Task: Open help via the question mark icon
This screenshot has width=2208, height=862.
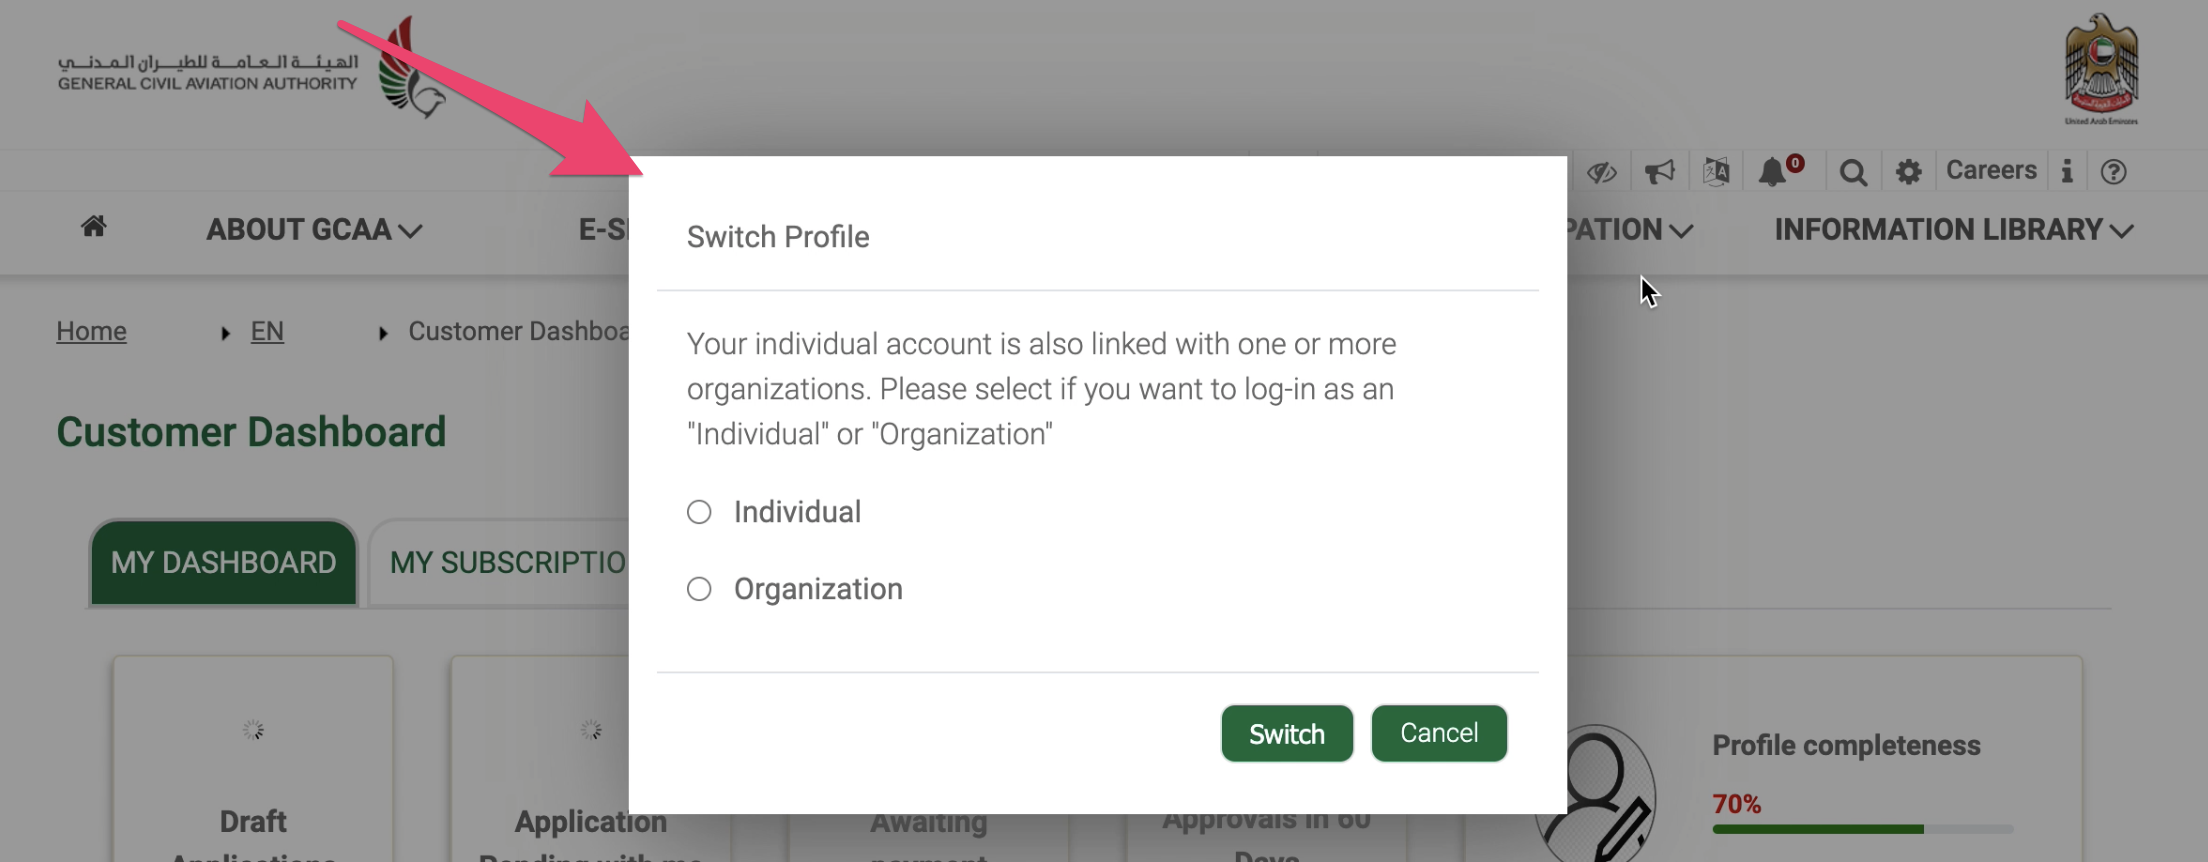Action: coord(2115,171)
